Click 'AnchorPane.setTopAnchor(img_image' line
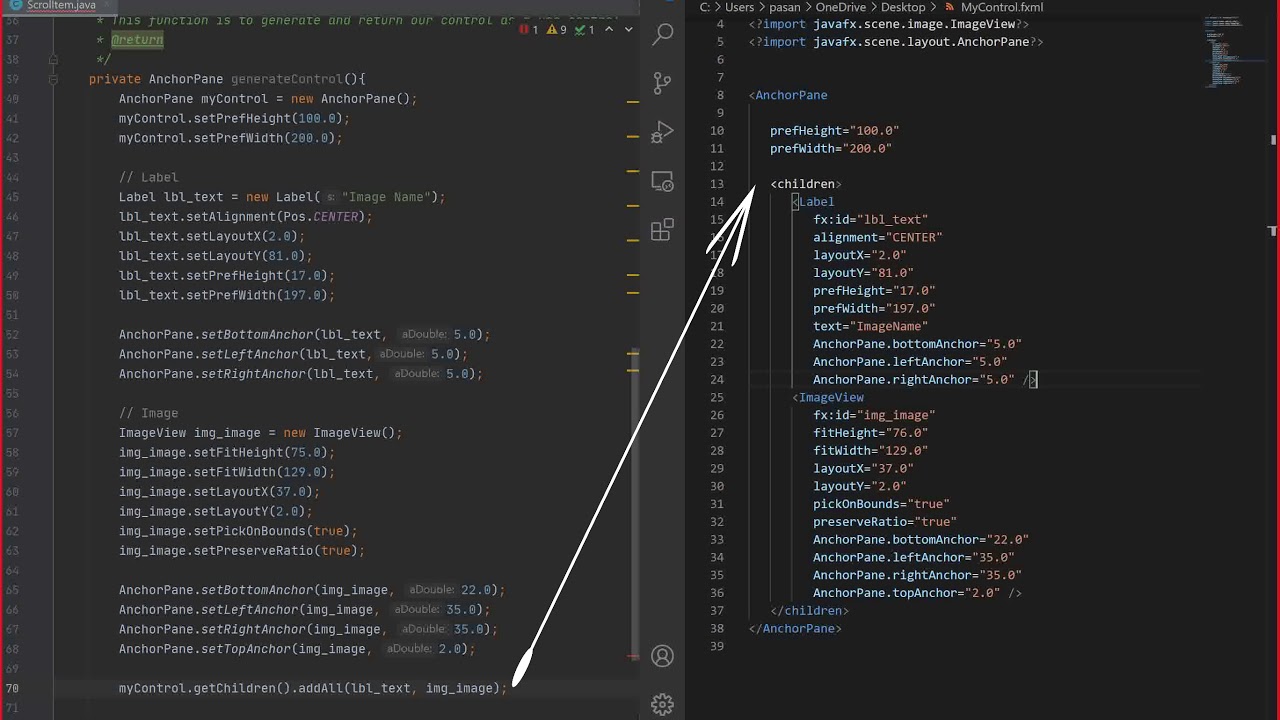1280x720 pixels. pyautogui.click(x=296, y=649)
